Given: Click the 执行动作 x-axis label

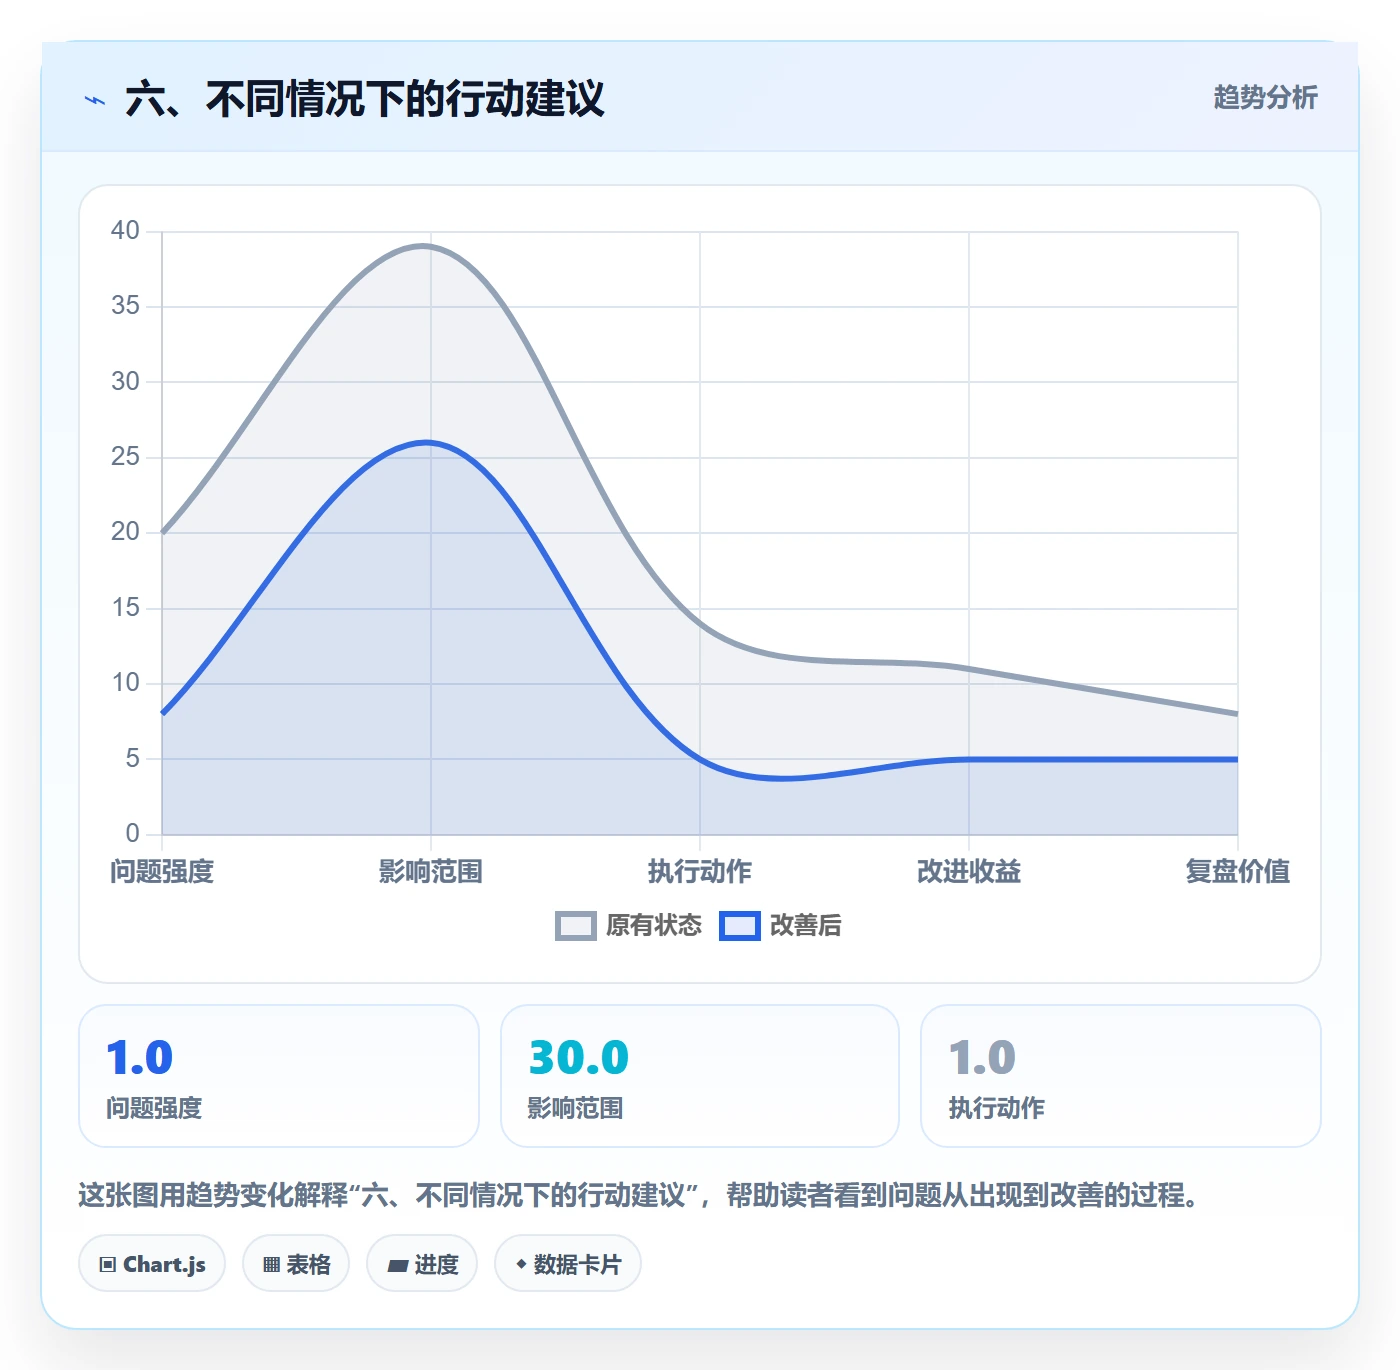Looking at the screenshot, I should tap(700, 872).
